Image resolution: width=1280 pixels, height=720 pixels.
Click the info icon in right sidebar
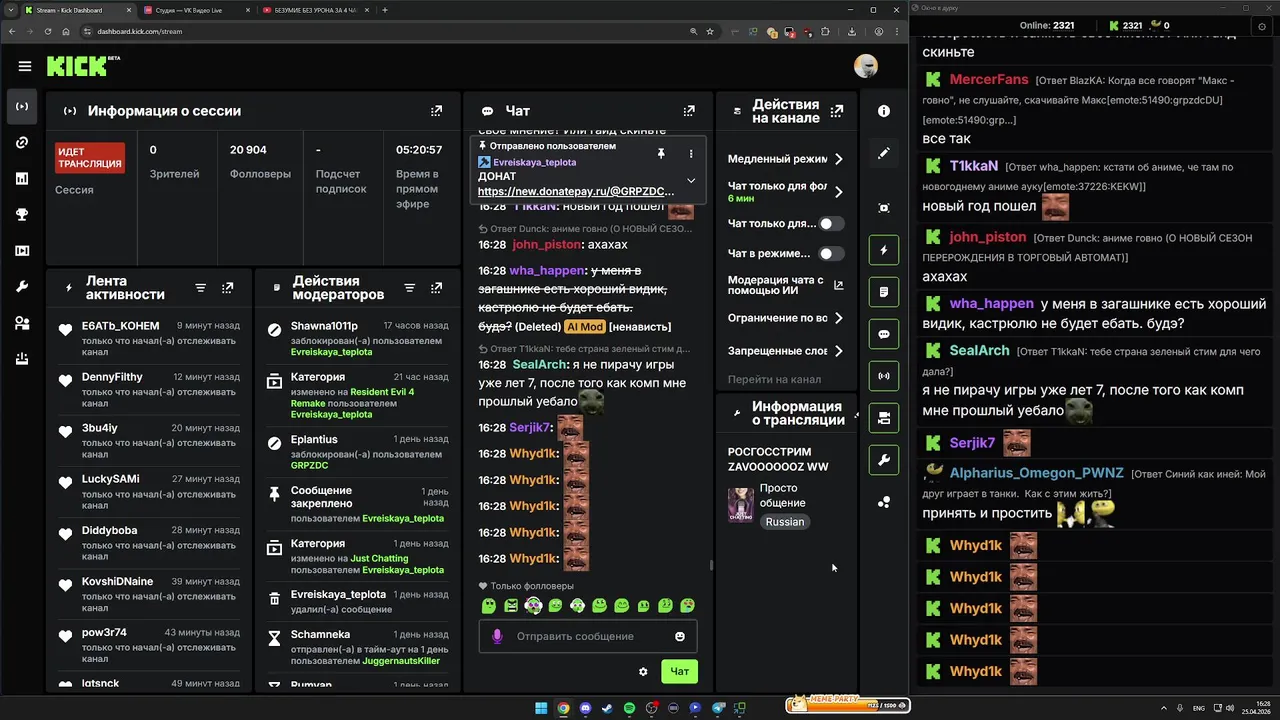point(884,111)
